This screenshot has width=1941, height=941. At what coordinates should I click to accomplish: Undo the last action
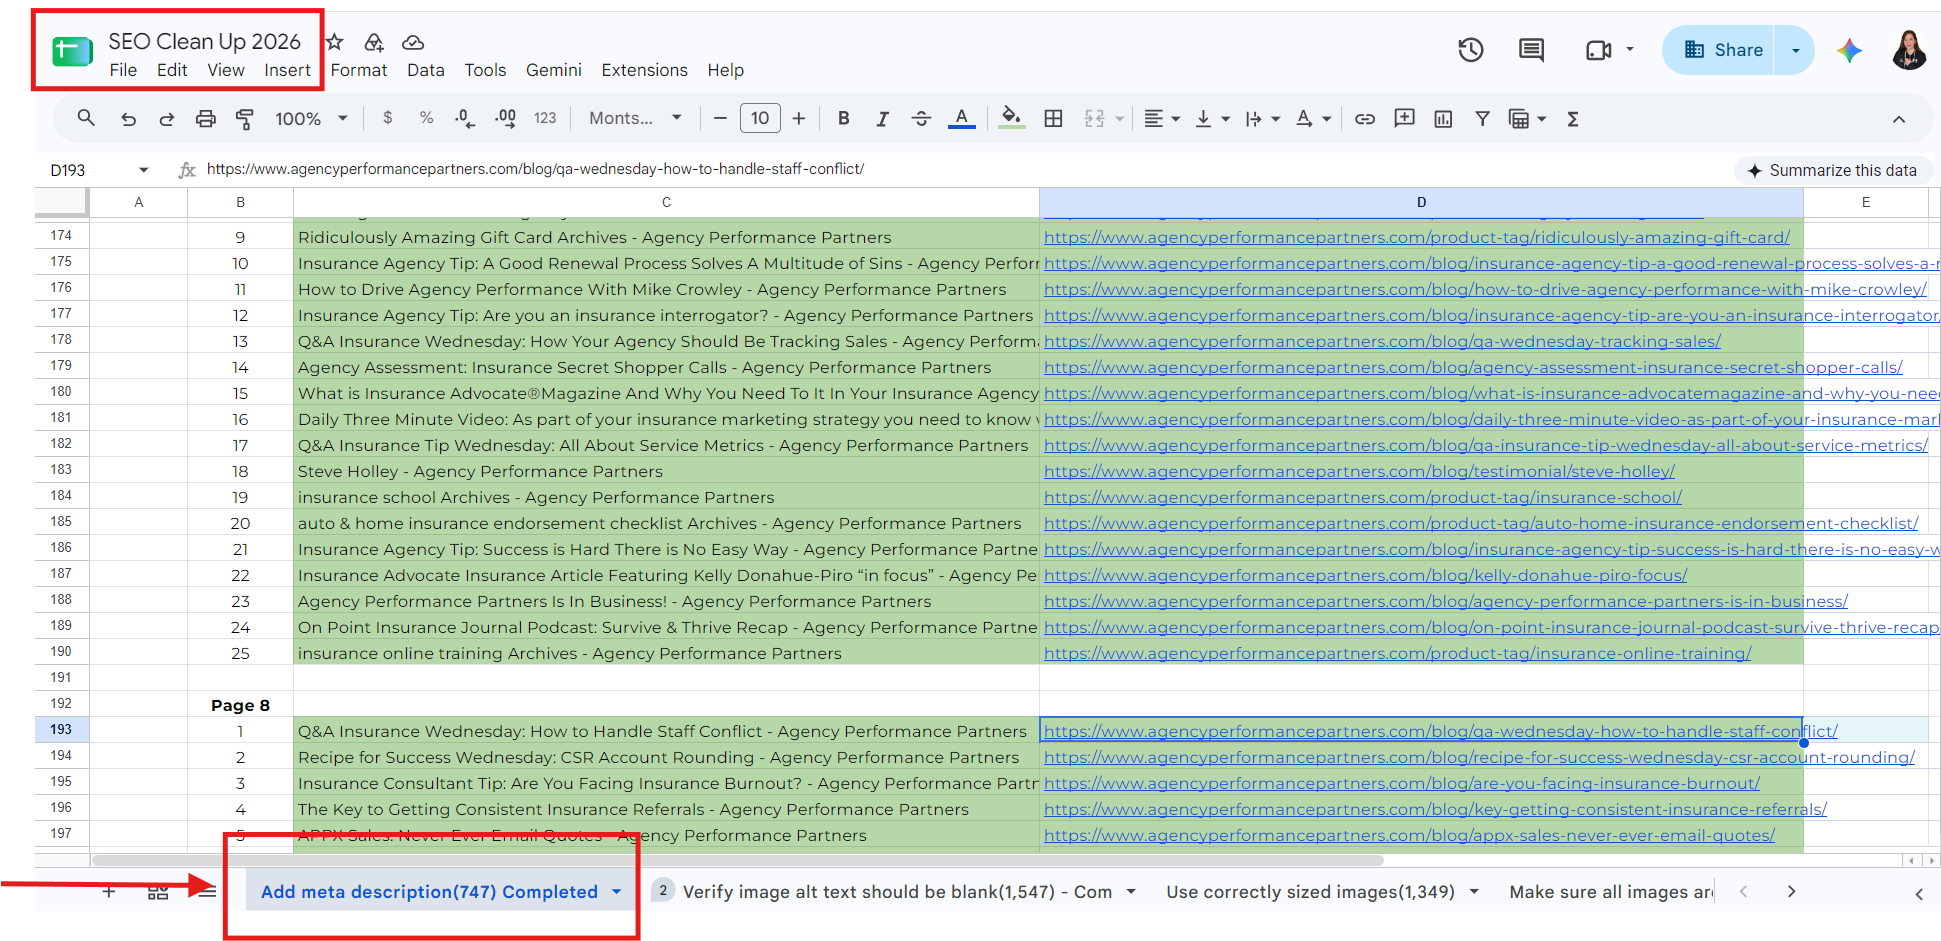[128, 119]
